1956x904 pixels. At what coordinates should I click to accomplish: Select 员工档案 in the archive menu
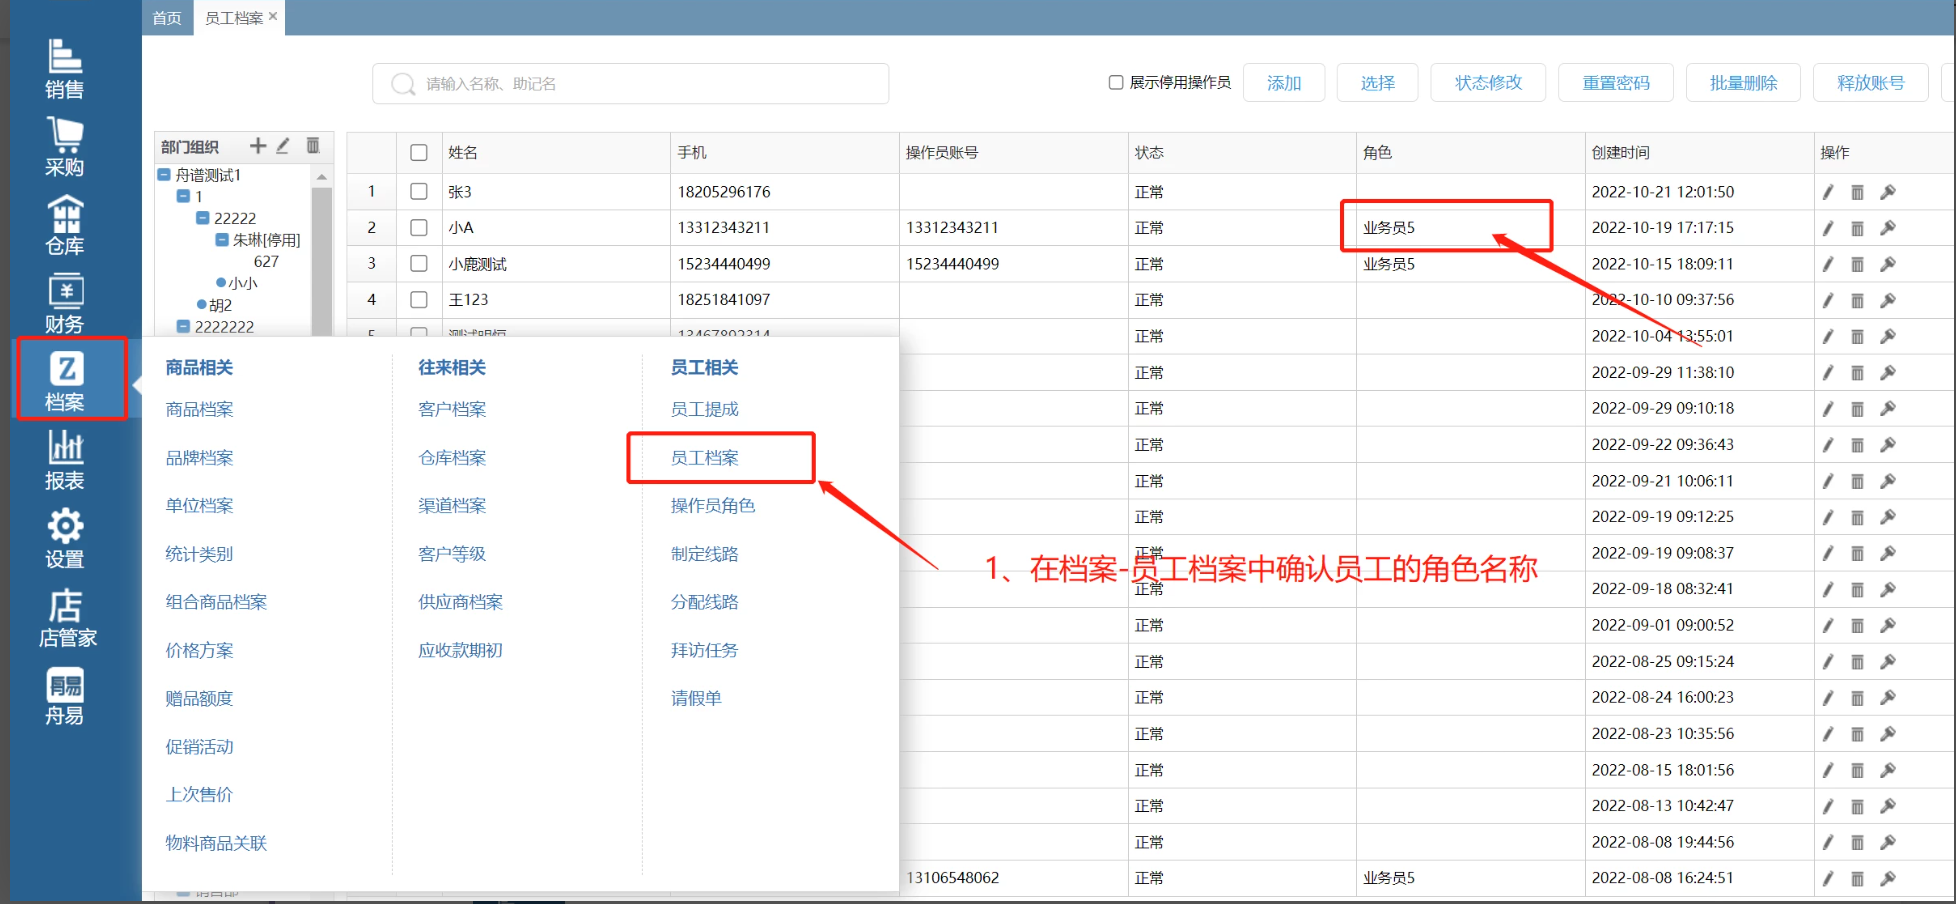click(x=705, y=458)
